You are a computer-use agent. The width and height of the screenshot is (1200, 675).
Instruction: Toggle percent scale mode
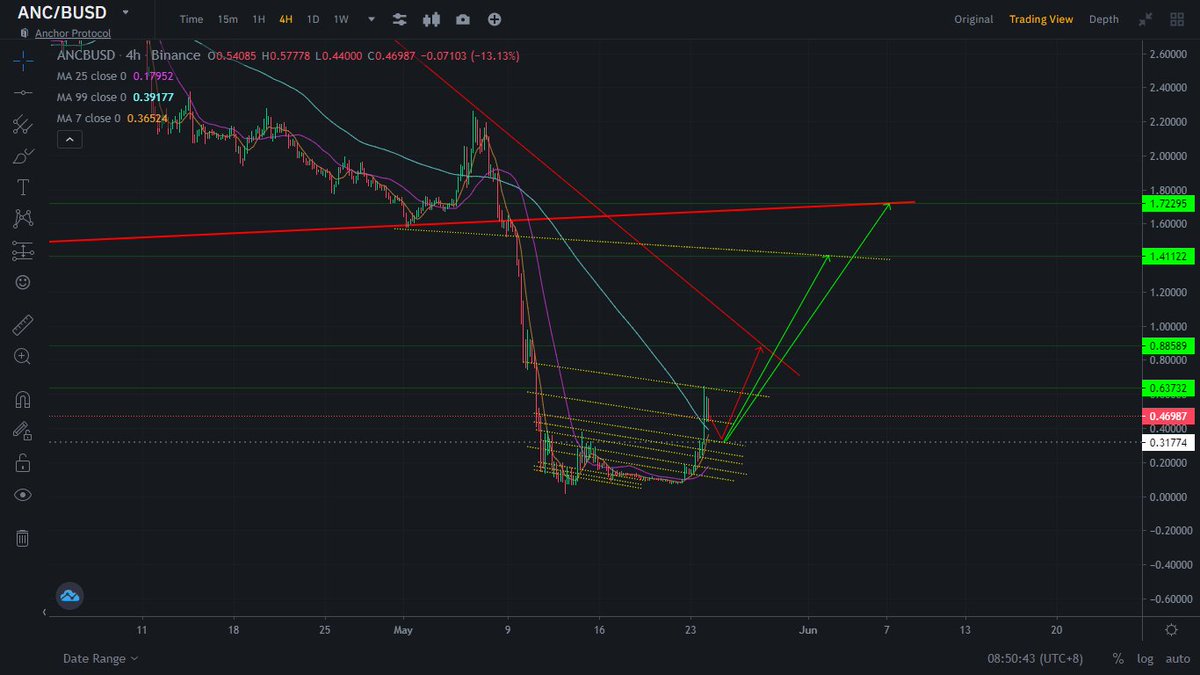tap(1117, 659)
